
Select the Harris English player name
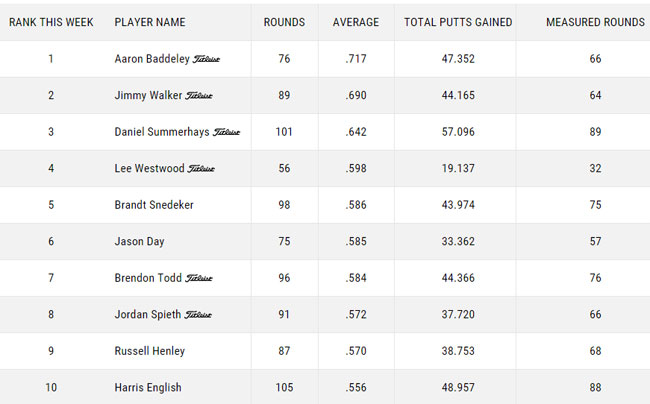pos(148,387)
